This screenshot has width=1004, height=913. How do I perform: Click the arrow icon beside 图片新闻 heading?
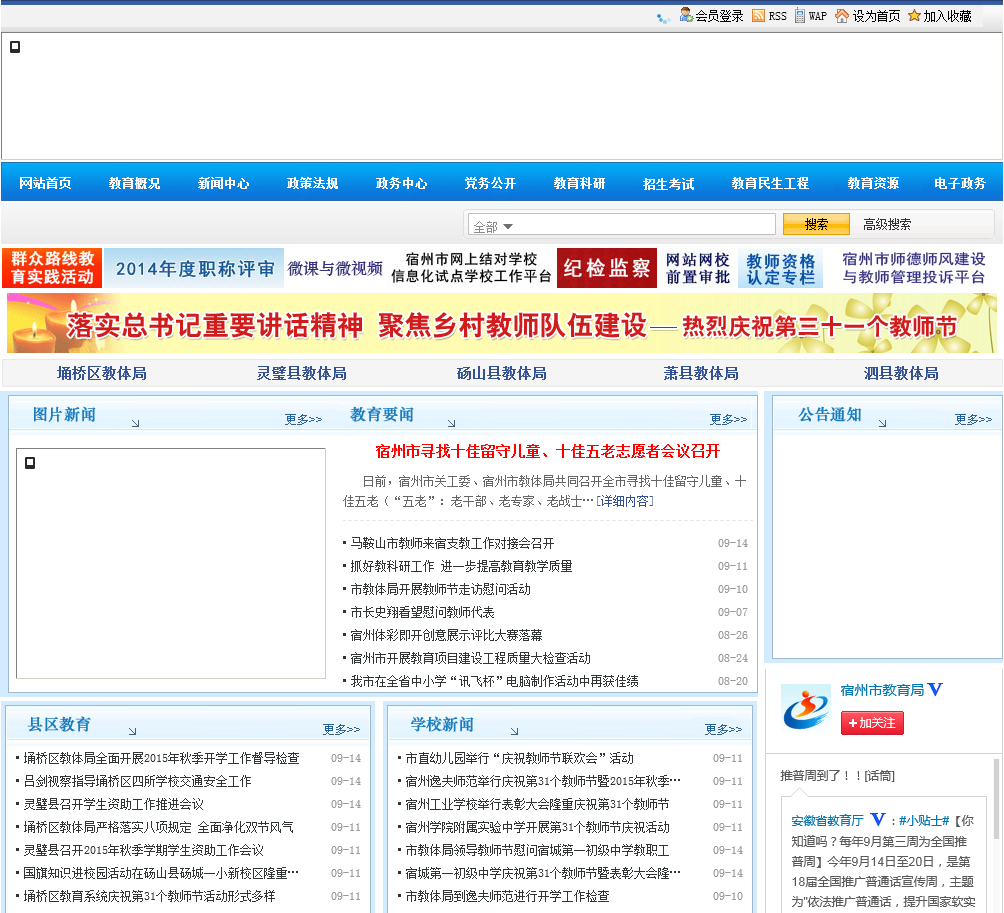tap(135, 423)
